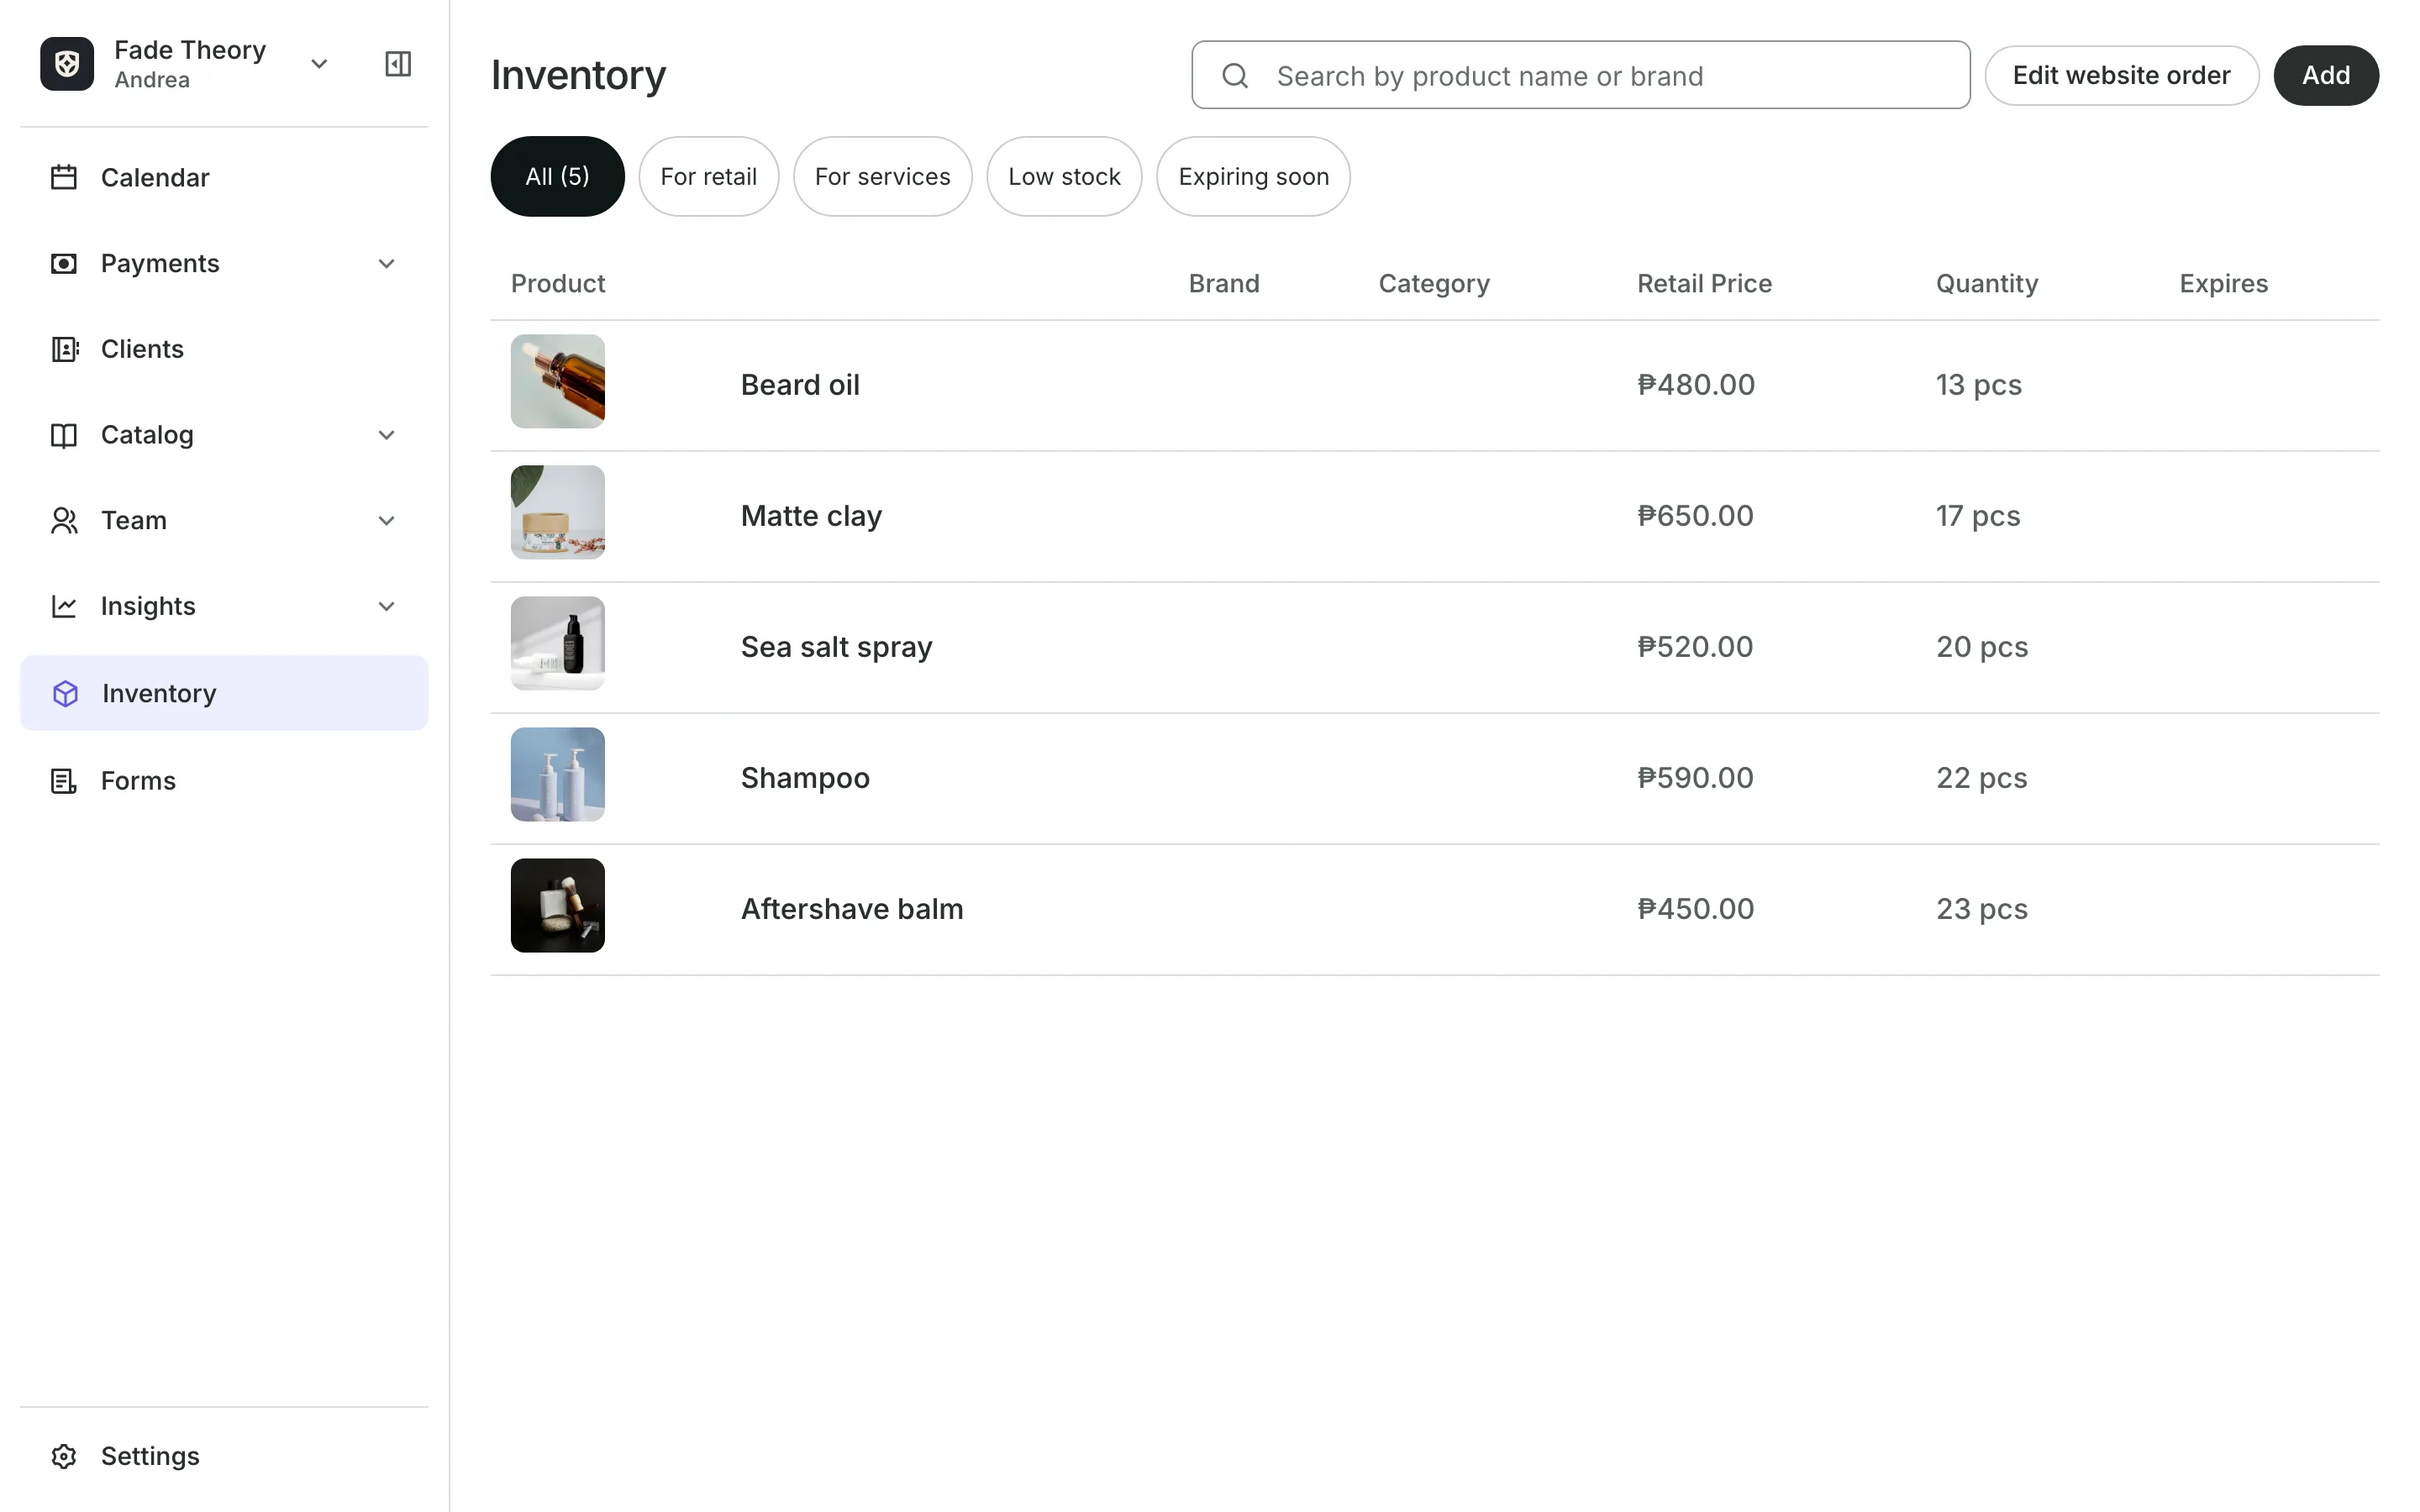Image resolution: width=2420 pixels, height=1512 pixels.
Task: Show Expiring soon items
Action: point(1253,176)
